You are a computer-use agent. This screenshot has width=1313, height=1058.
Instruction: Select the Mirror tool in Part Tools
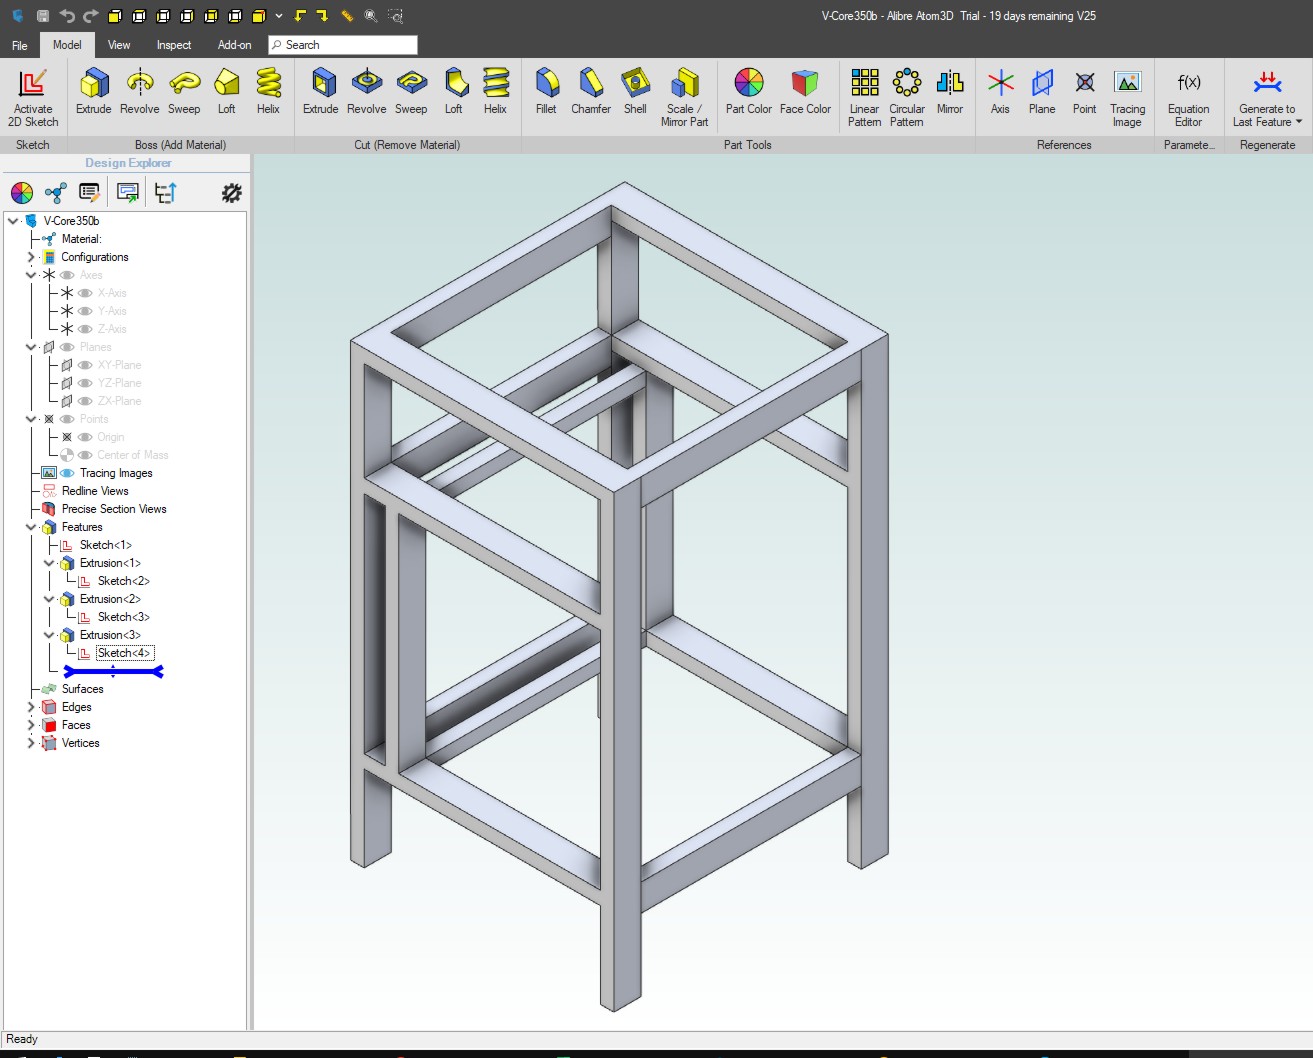949,93
